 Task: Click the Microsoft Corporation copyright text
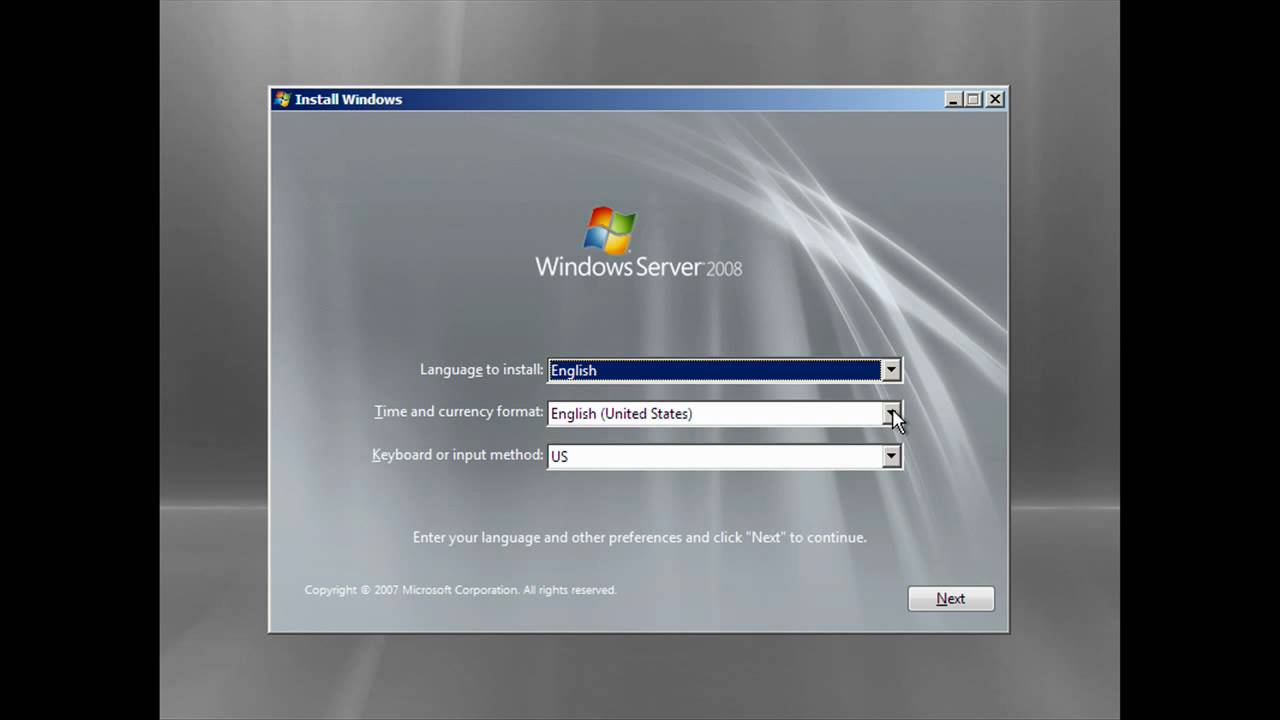point(460,590)
